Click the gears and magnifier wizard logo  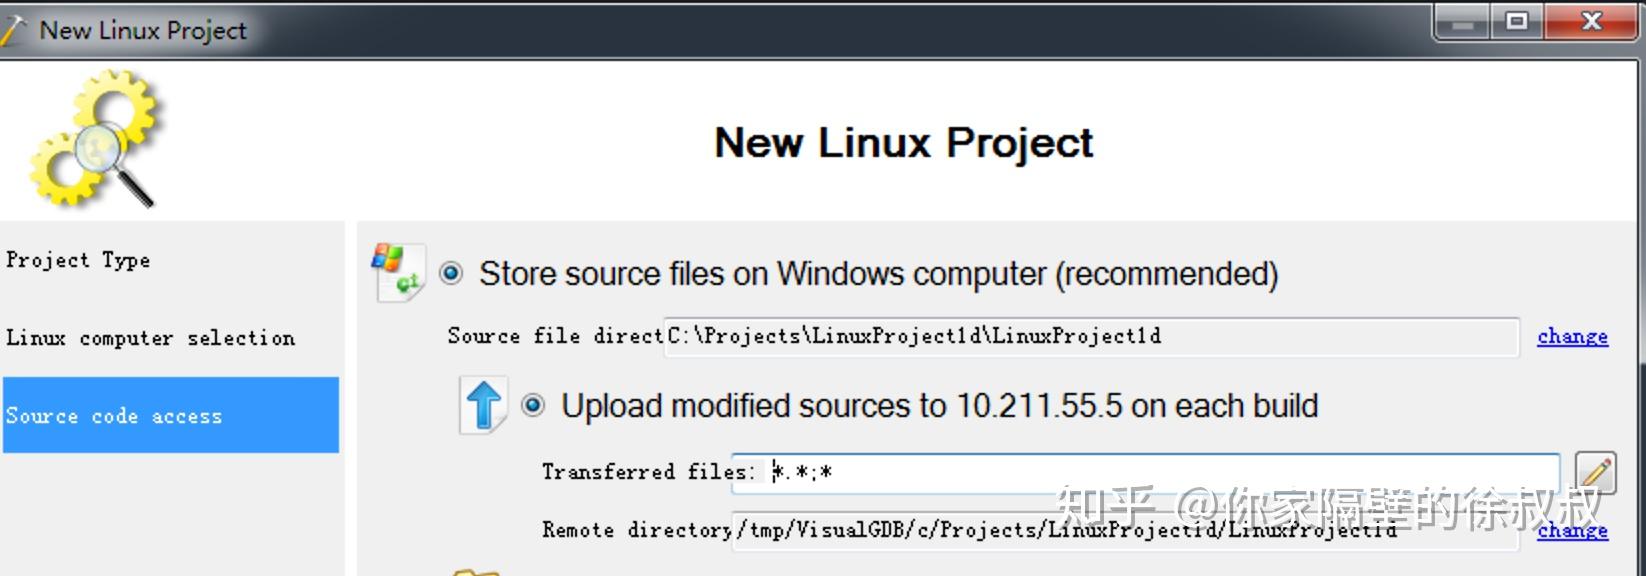pos(95,138)
